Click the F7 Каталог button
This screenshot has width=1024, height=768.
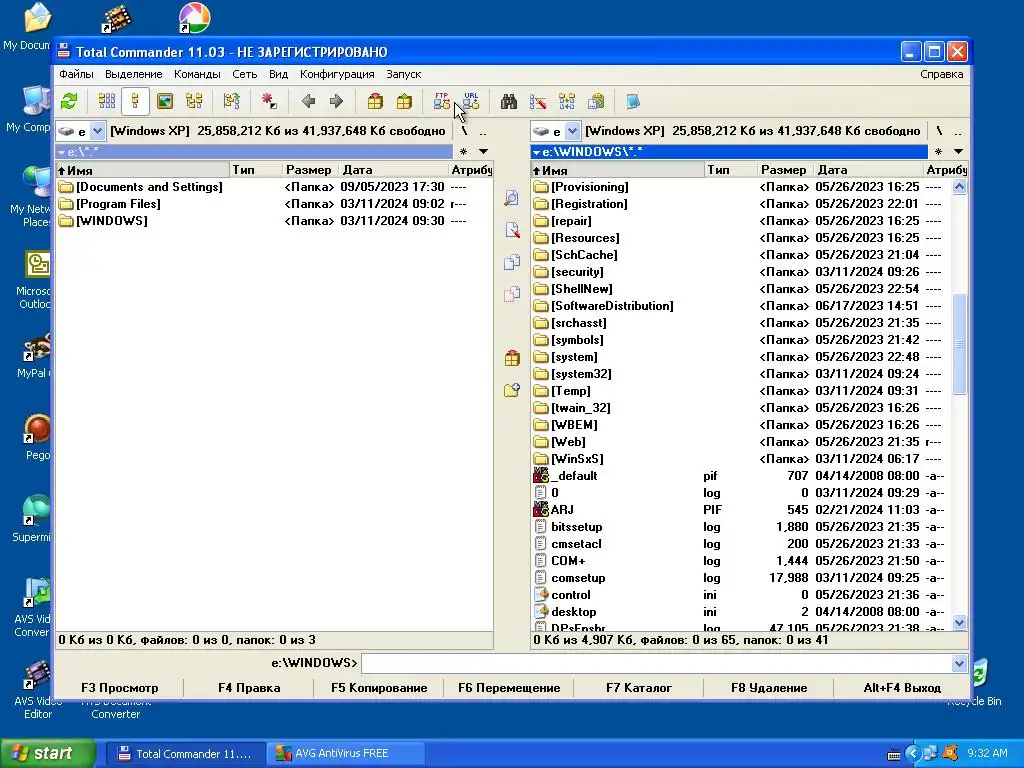(x=639, y=688)
